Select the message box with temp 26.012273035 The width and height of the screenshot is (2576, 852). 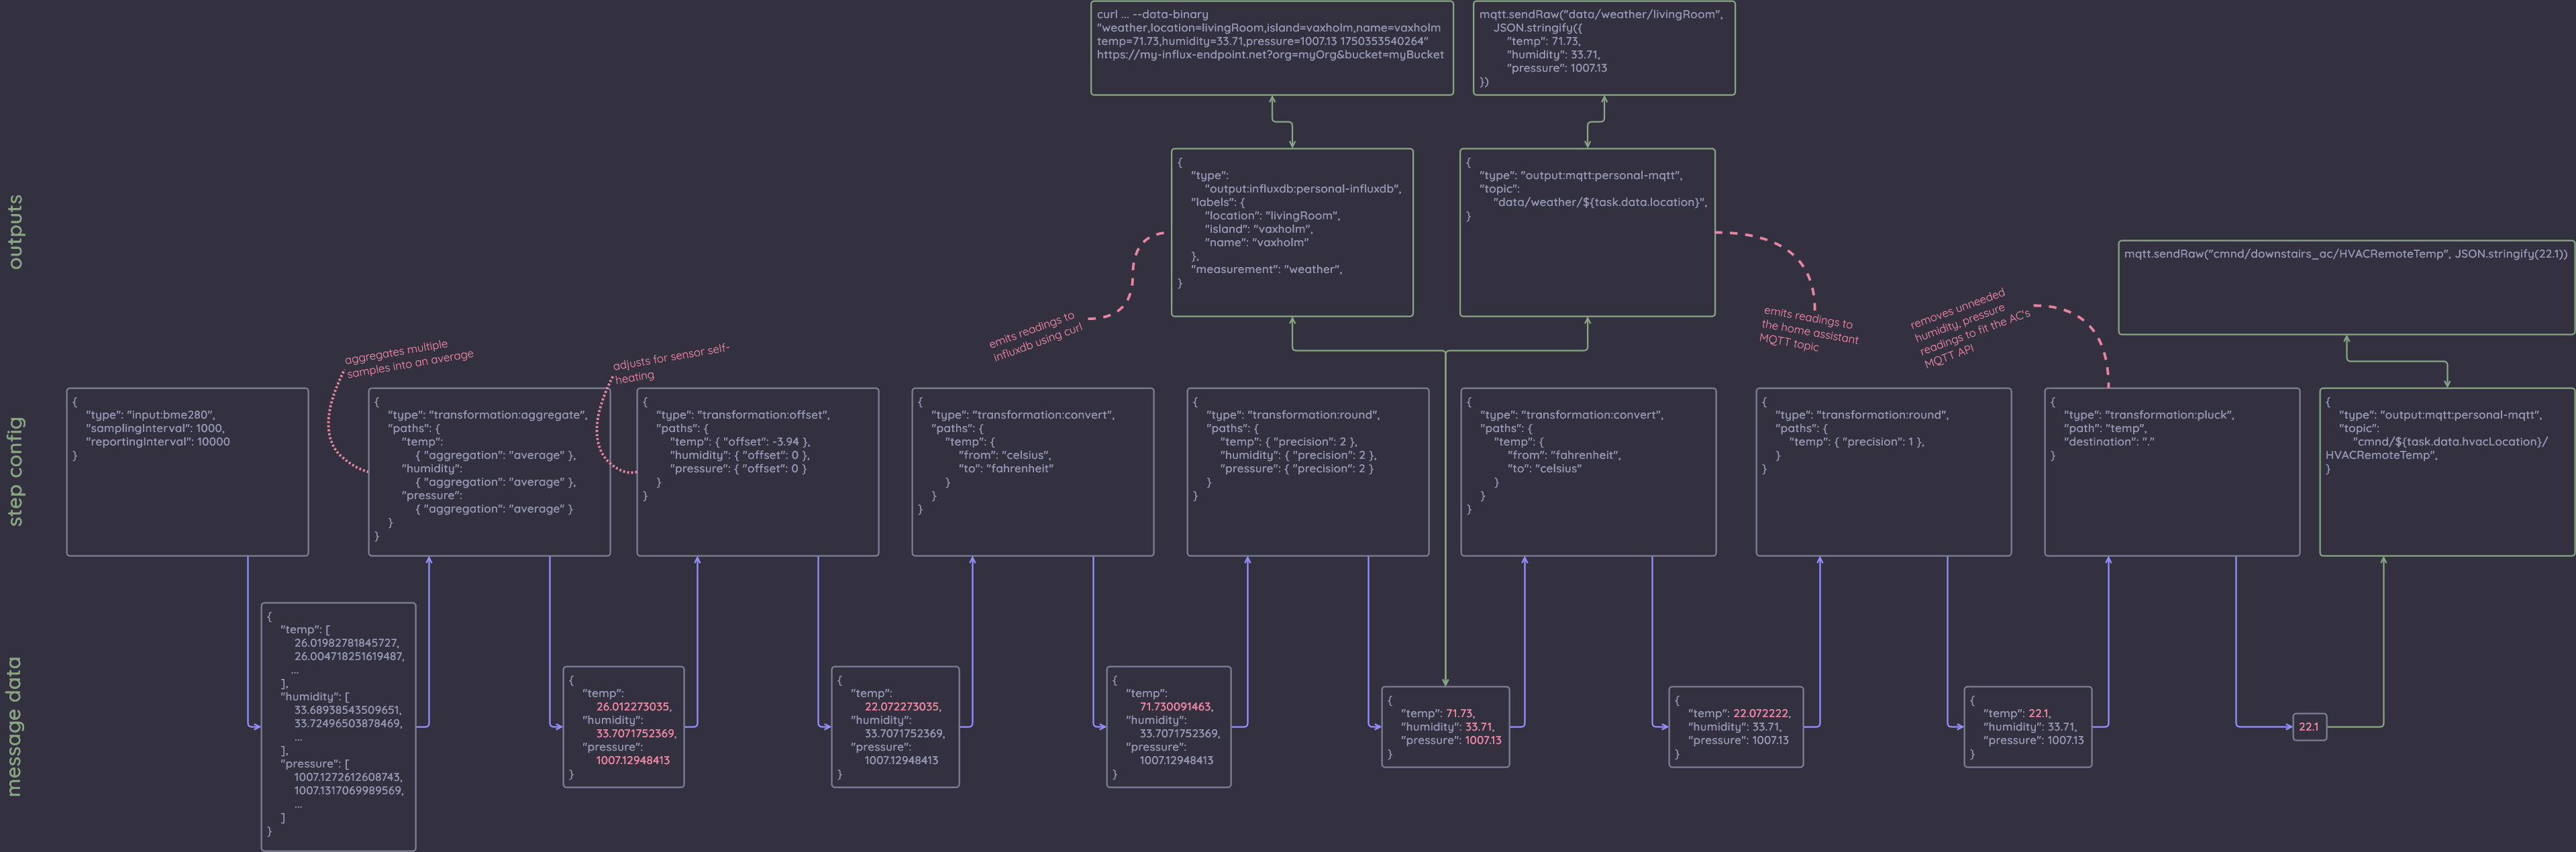[x=624, y=727]
